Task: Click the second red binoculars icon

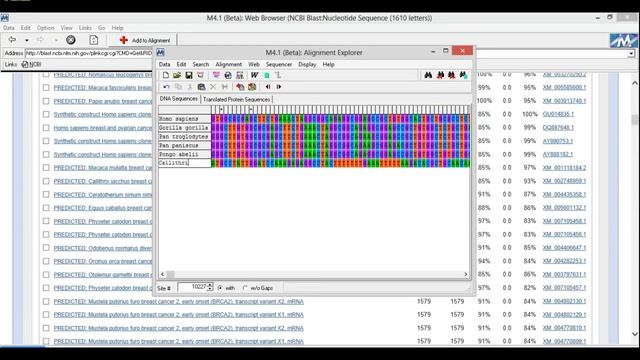Action: click(x=451, y=75)
